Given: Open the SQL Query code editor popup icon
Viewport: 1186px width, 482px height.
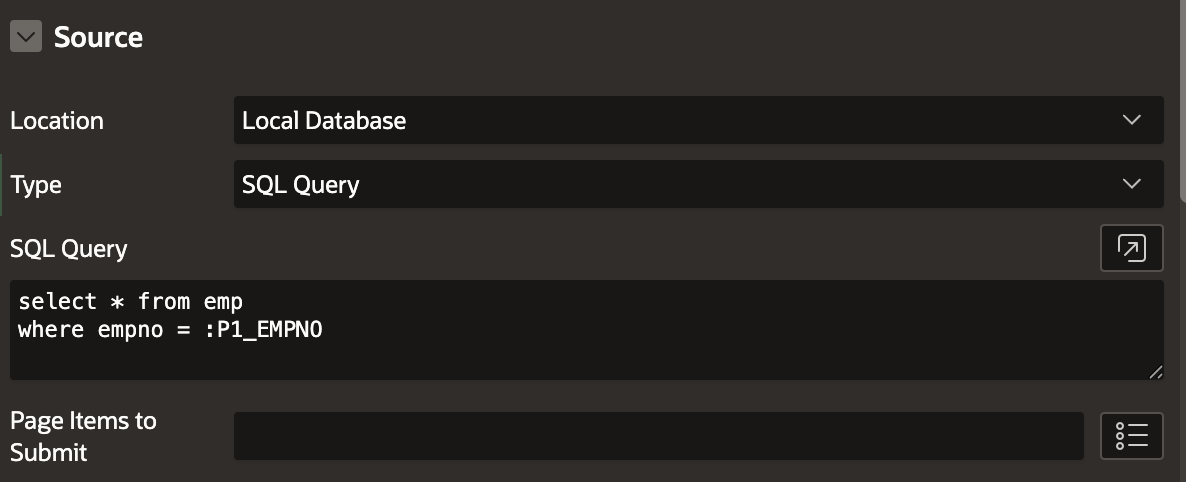Looking at the screenshot, I should tap(1132, 248).
